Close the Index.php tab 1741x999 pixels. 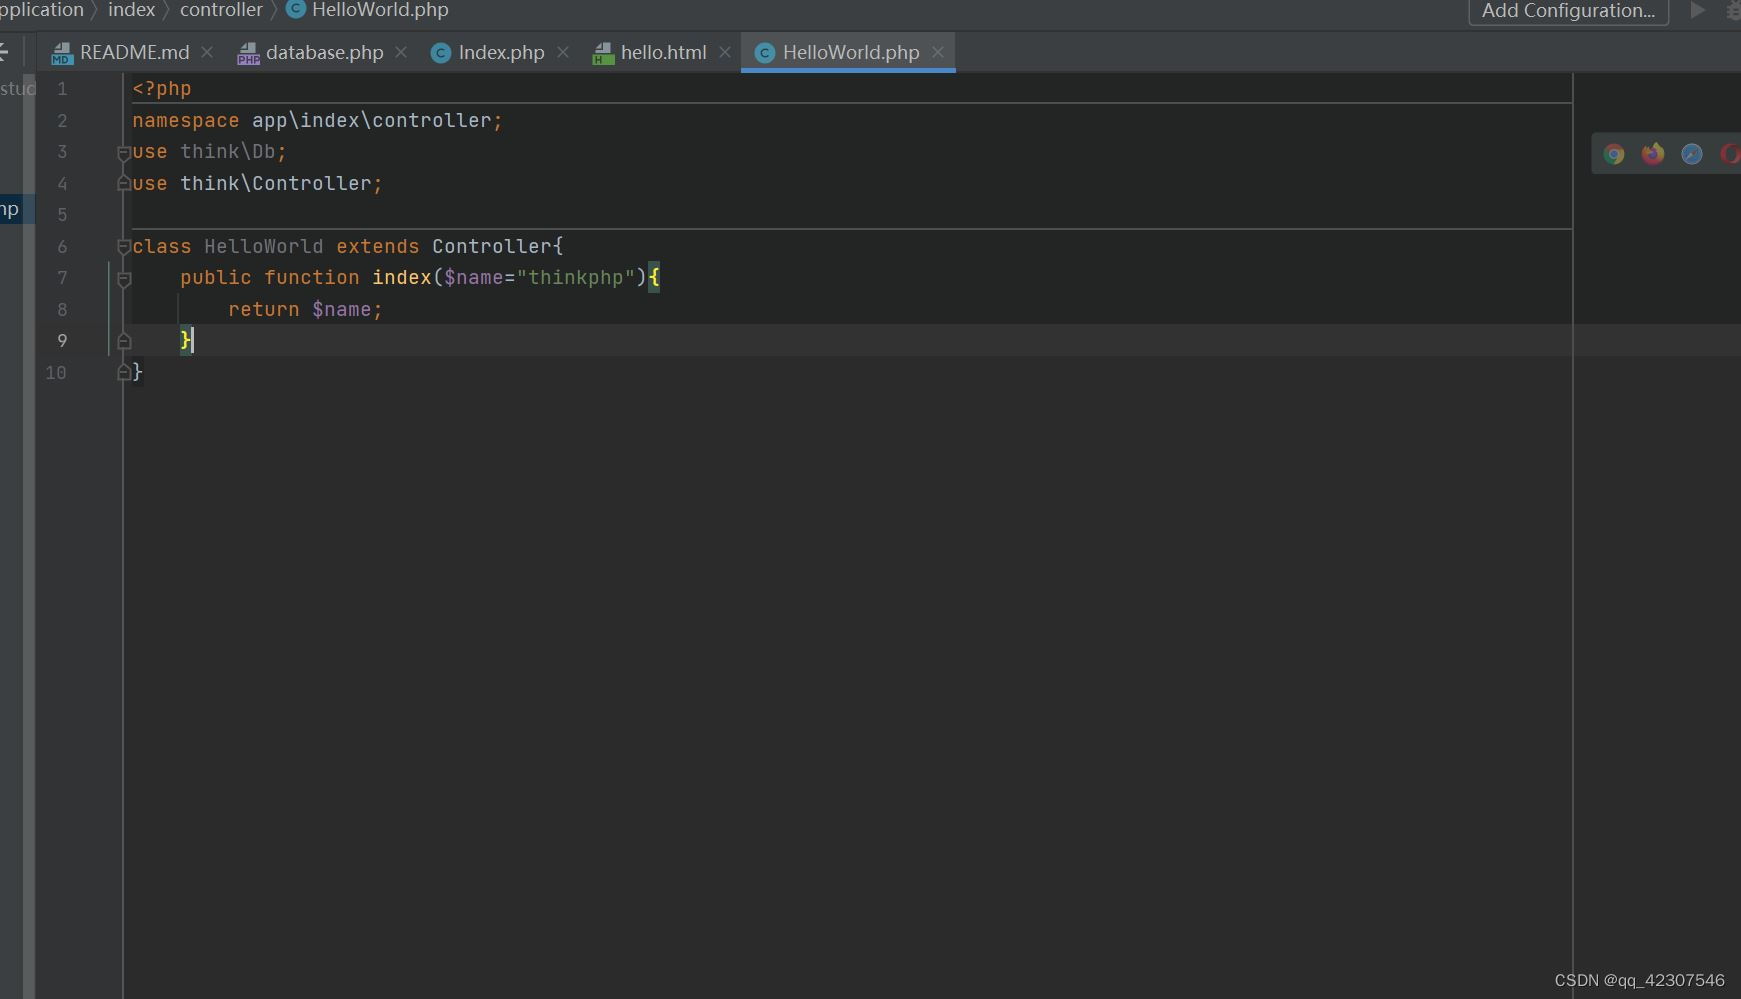pyautogui.click(x=563, y=52)
